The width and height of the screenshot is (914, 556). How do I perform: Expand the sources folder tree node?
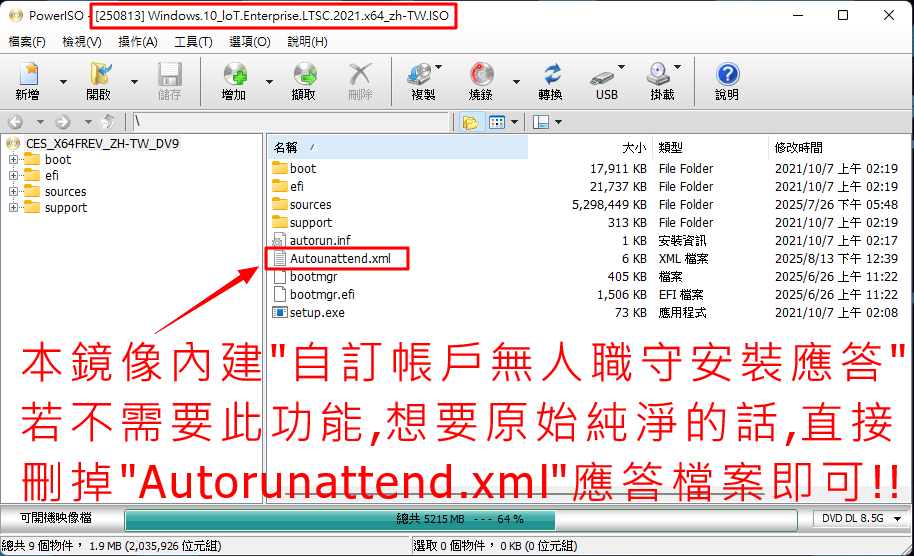(14, 192)
